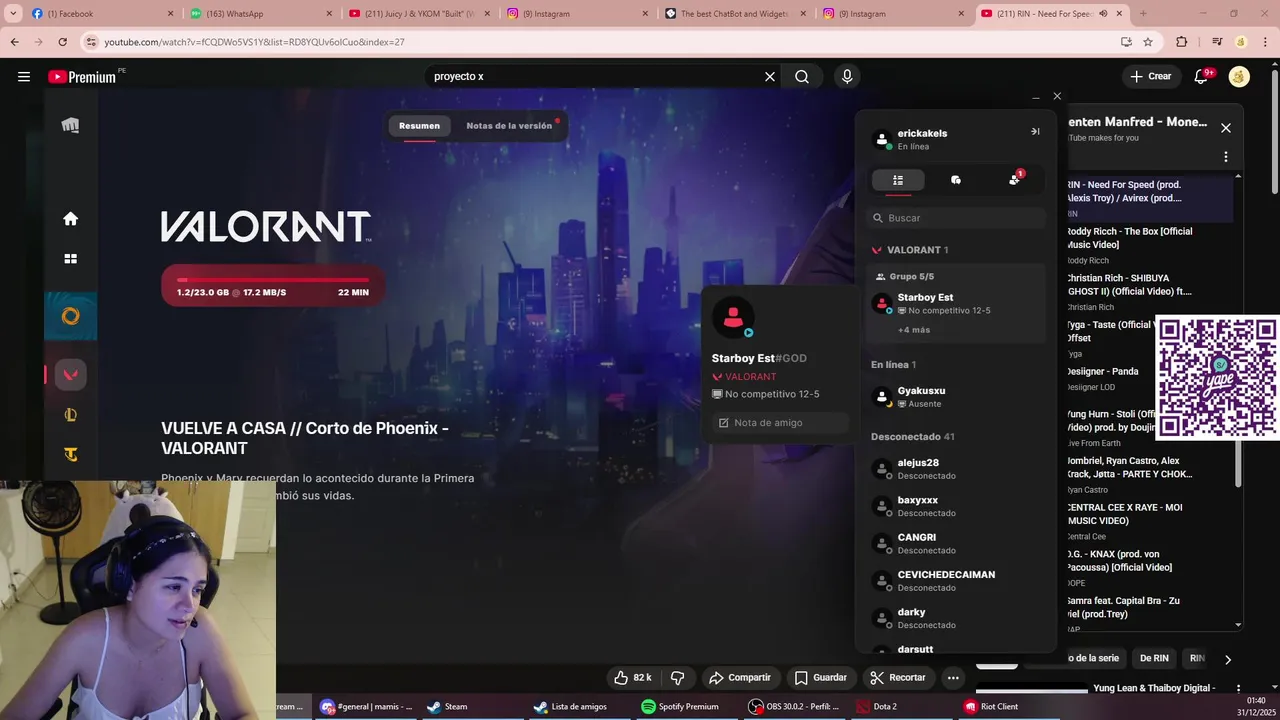Like the video with 82 k likes

pos(632,677)
